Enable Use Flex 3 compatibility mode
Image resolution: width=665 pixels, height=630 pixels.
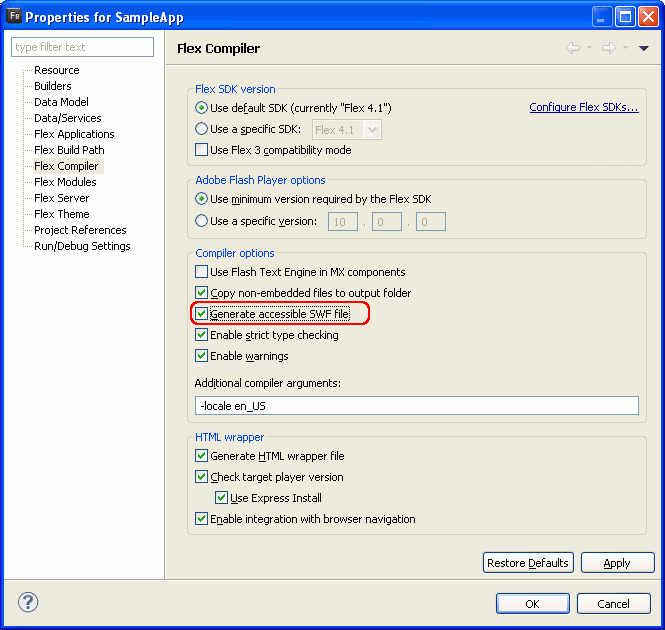click(x=201, y=150)
